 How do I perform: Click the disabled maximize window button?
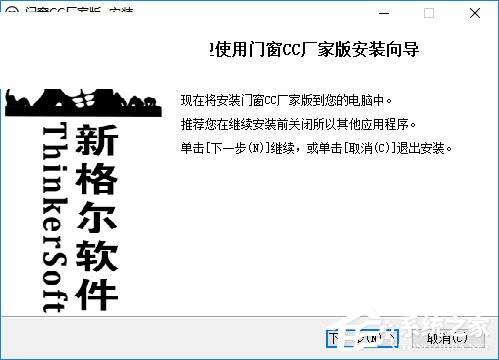click(x=429, y=13)
